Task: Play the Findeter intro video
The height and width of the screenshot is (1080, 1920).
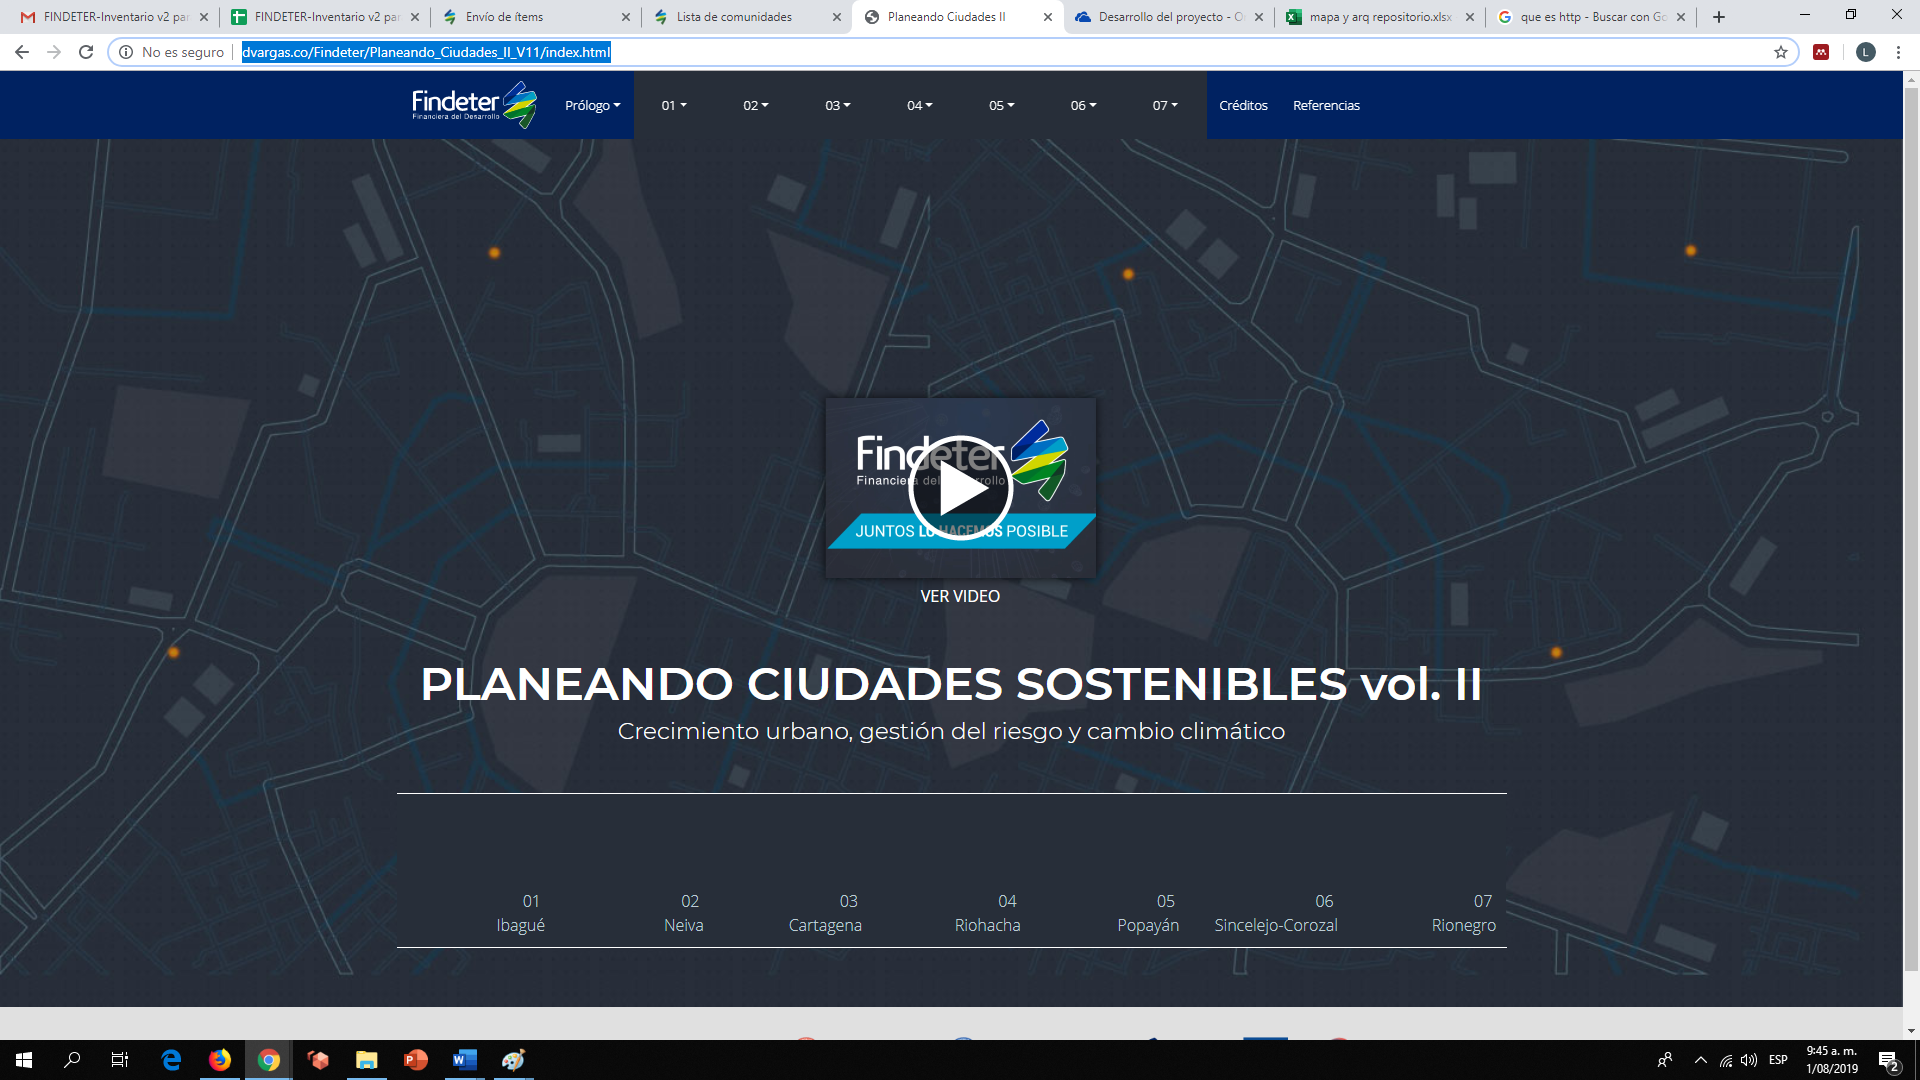Action: [960, 488]
